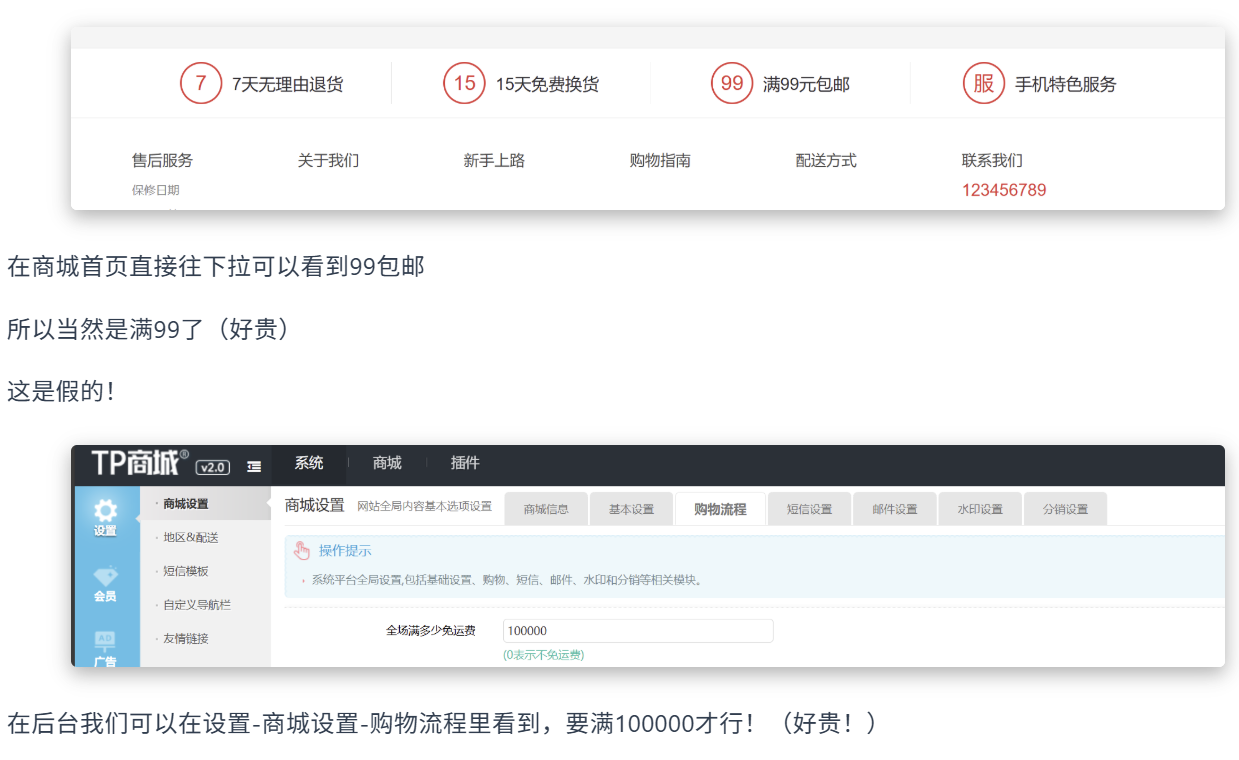The width and height of the screenshot is (1239, 760).
Task: Click the 全场满多少免运费 input field
Action: pos(638,631)
